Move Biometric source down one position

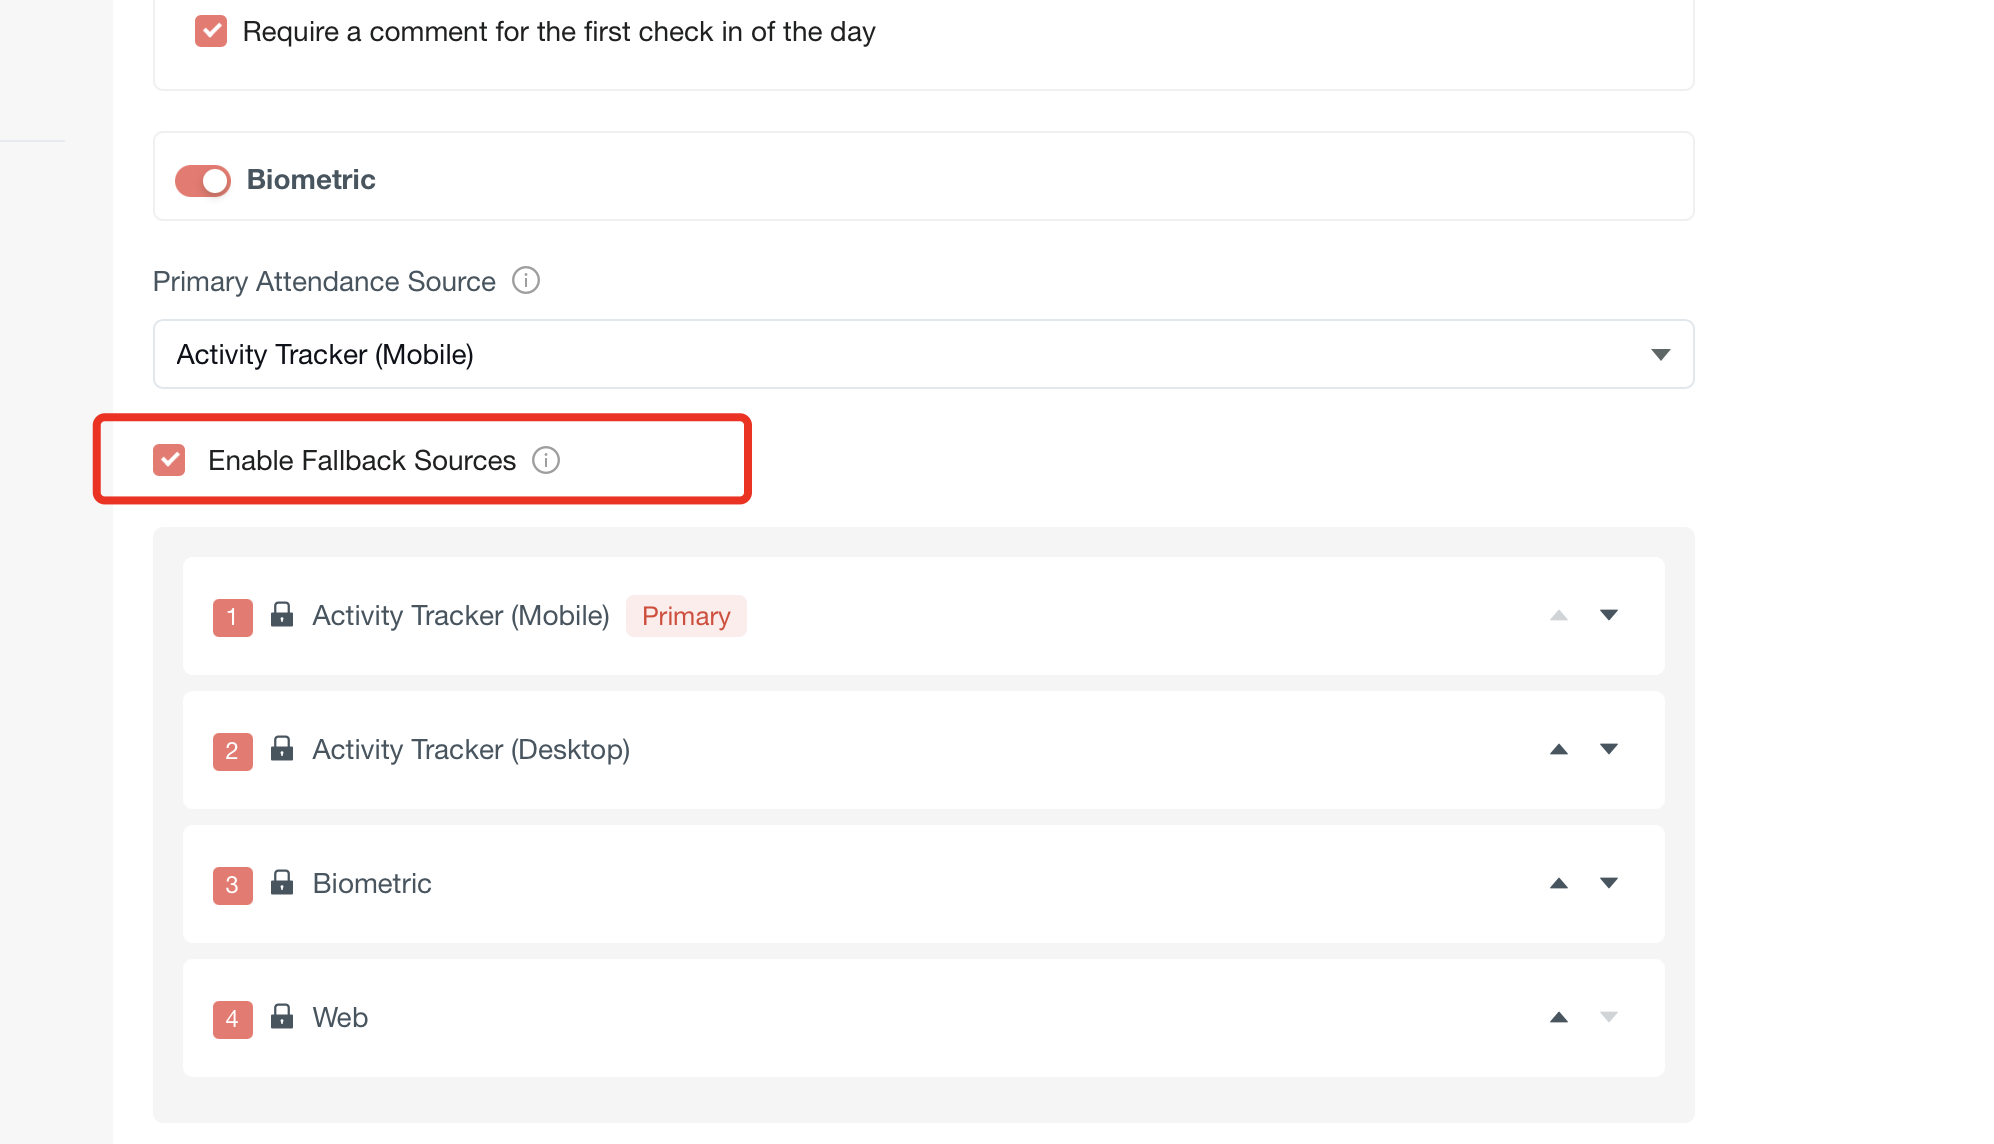[x=1608, y=883]
